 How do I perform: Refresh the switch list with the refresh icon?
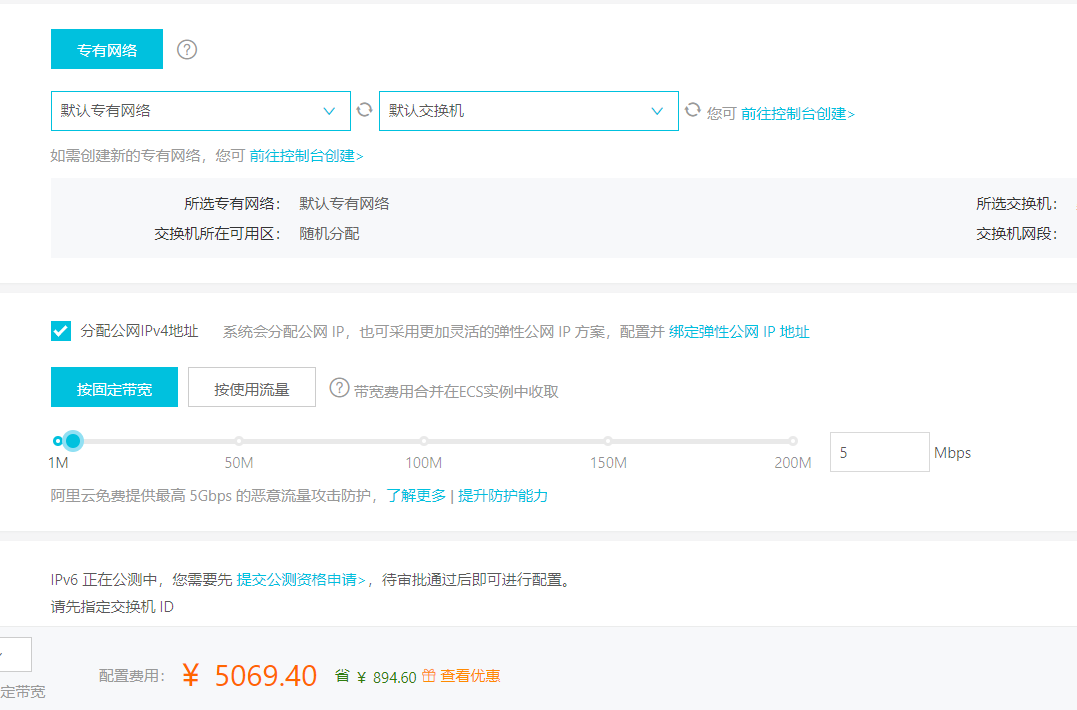click(x=692, y=110)
